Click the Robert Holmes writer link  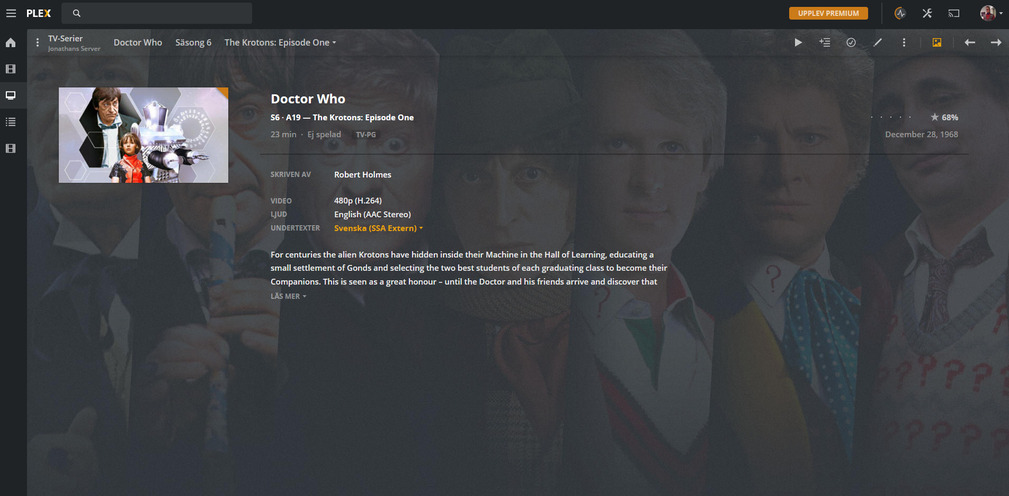362,174
